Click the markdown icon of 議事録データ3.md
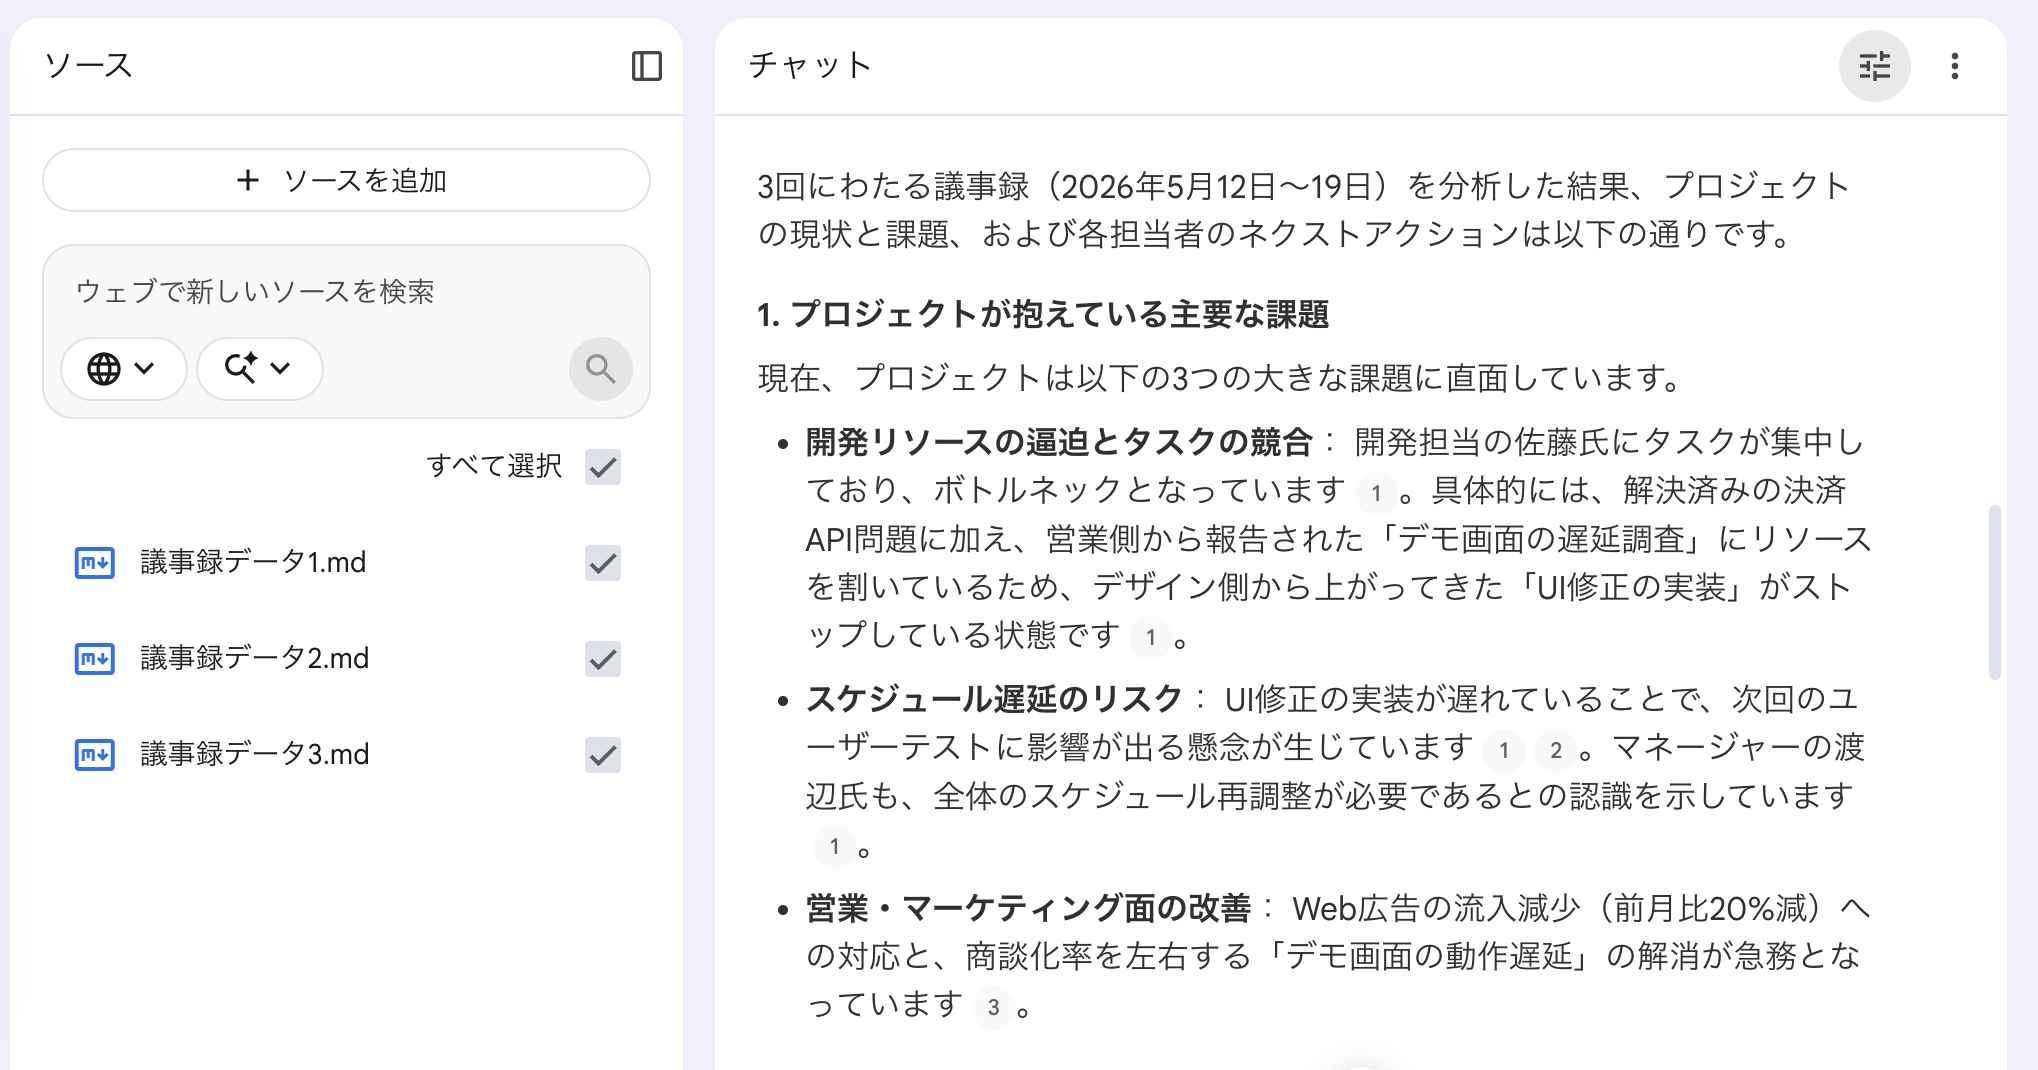The height and width of the screenshot is (1070, 2038). [95, 754]
